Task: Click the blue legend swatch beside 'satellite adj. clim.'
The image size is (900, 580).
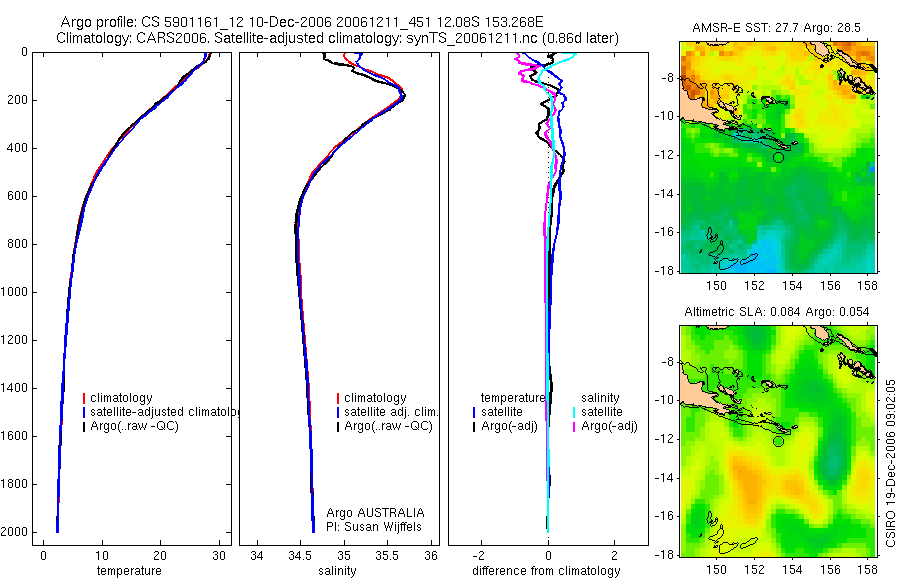Action: click(x=338, y=412)
